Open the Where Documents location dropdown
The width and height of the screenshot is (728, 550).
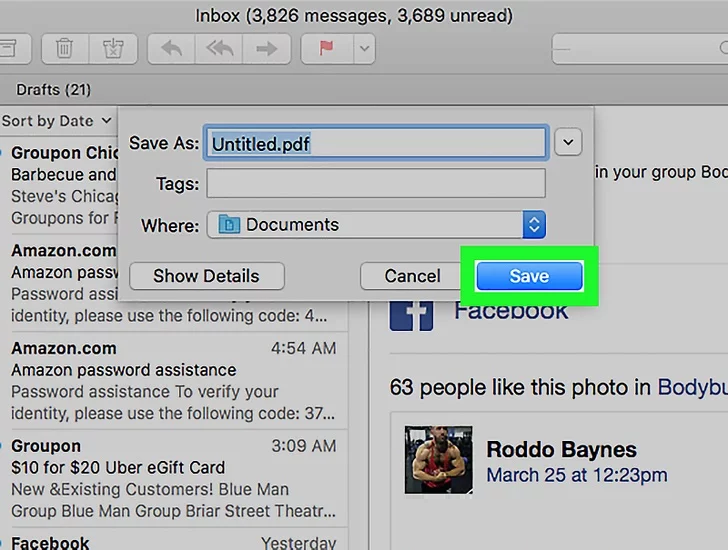(x=376, y=225)
